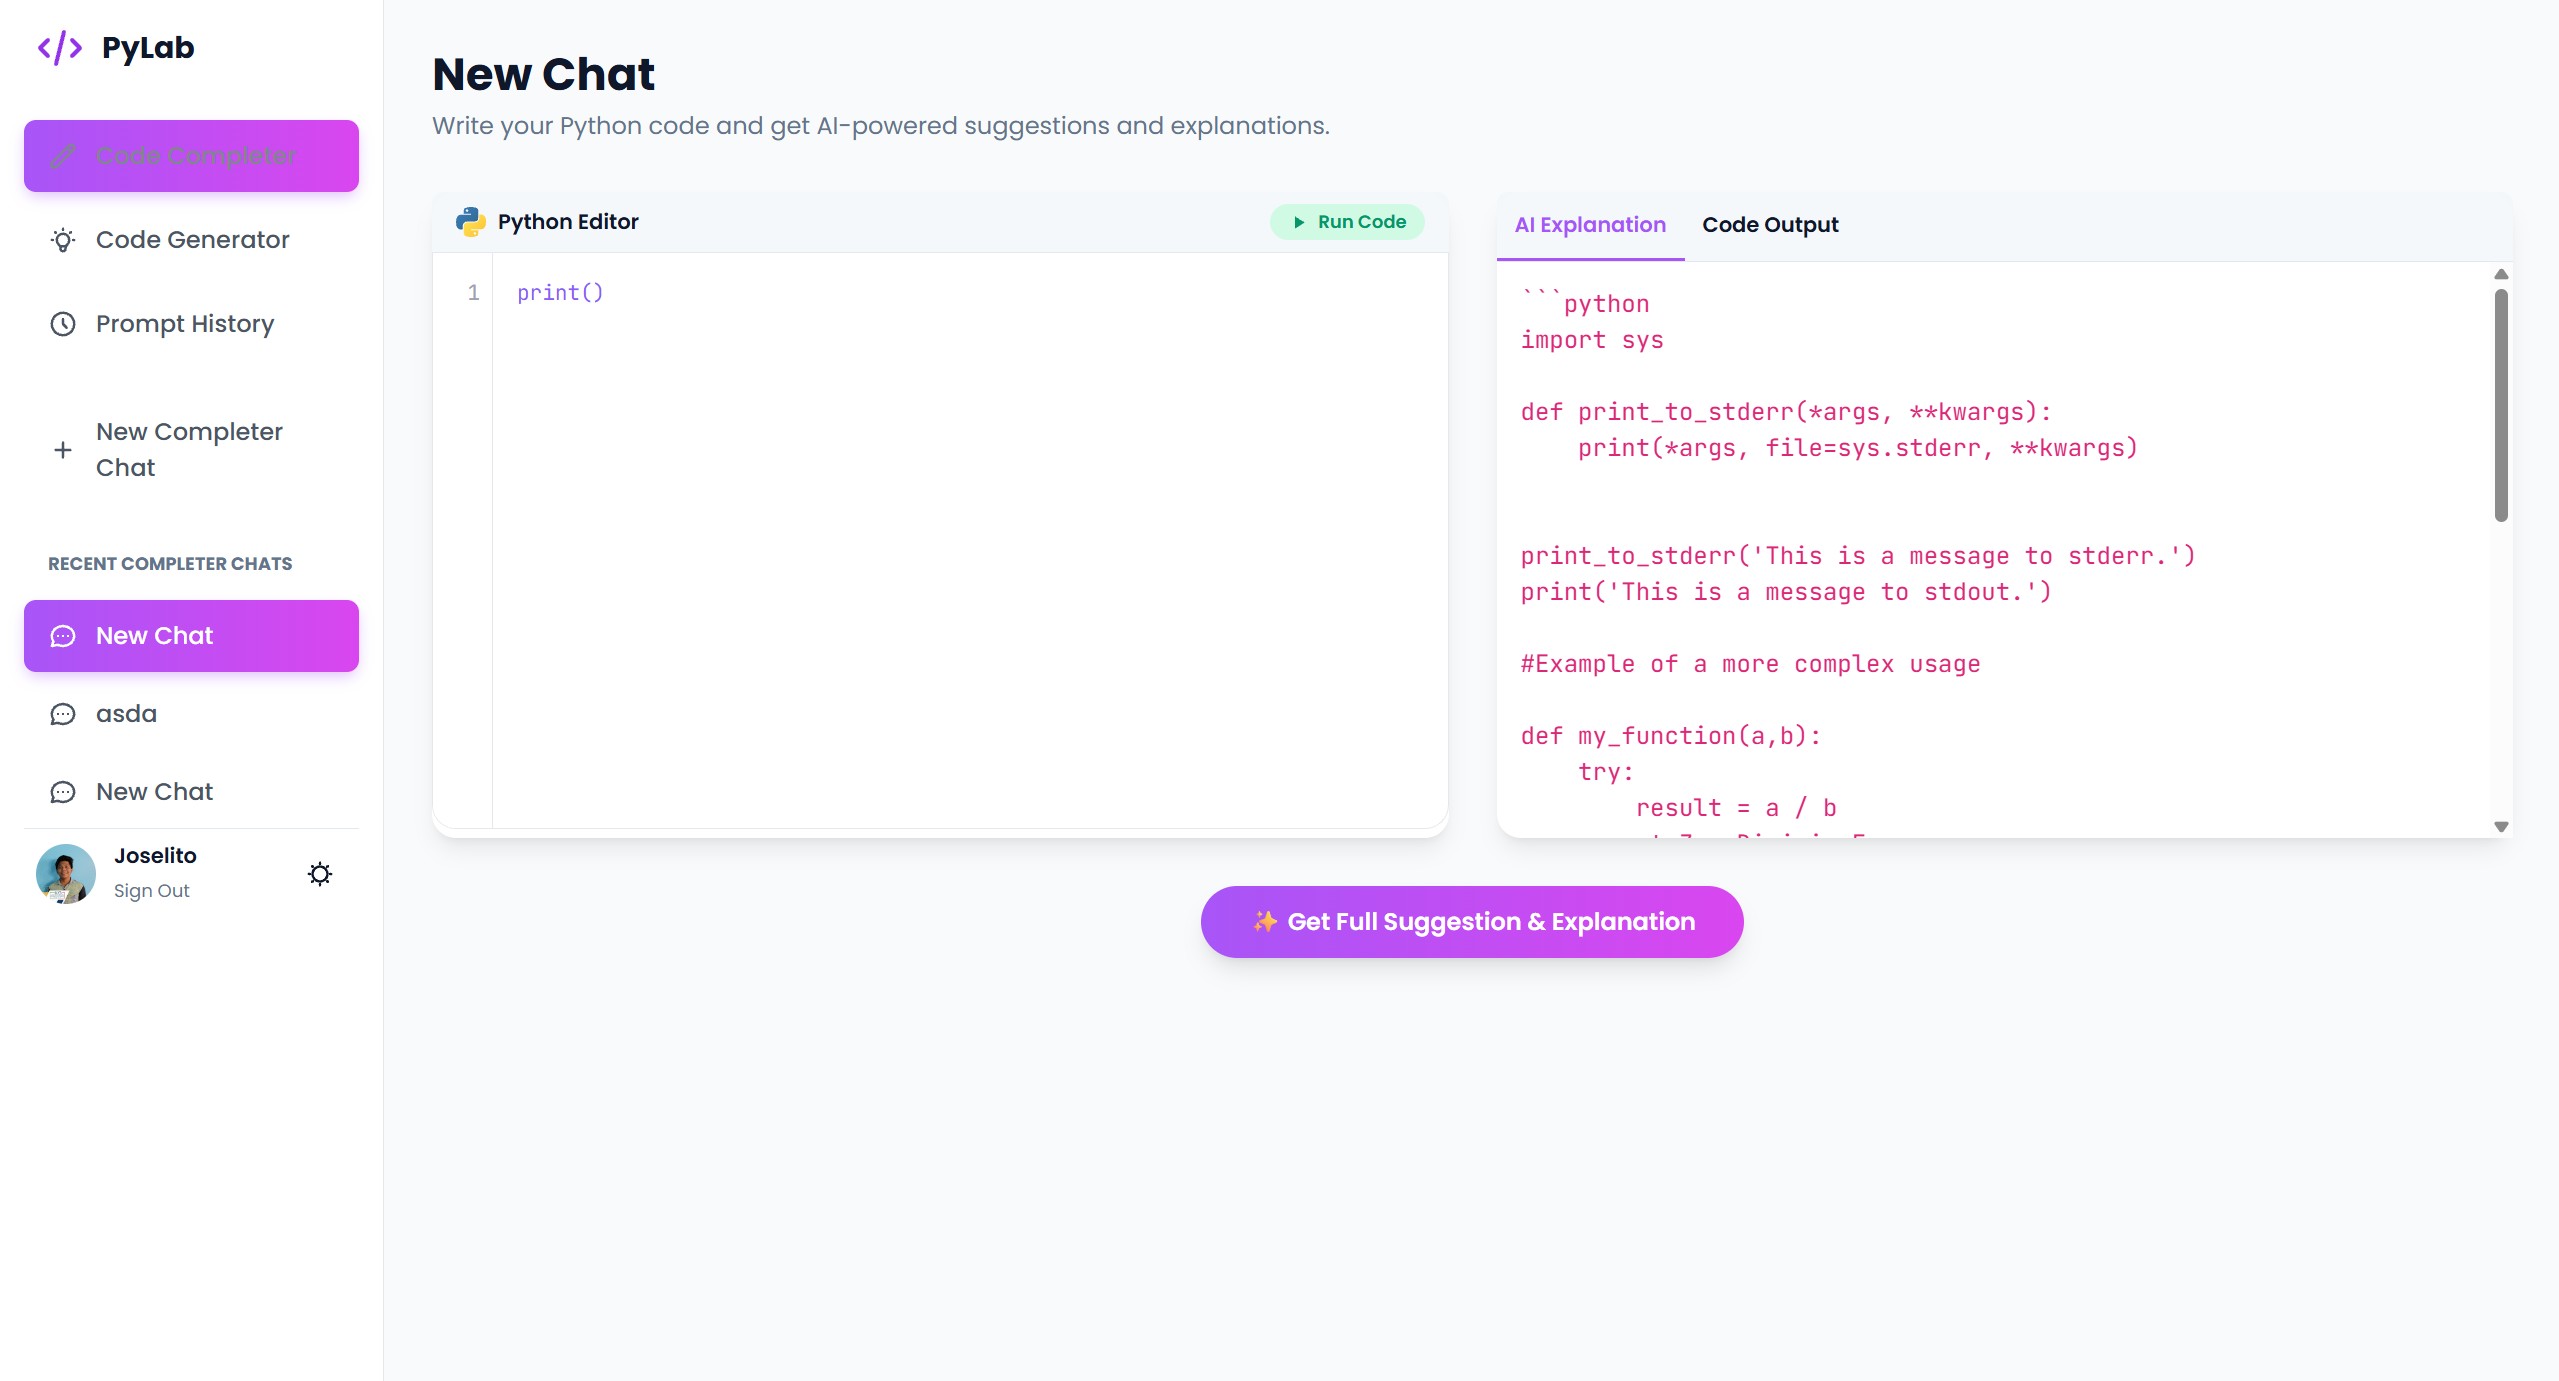Open the bottom New Chat in recents

pos(191,792)
